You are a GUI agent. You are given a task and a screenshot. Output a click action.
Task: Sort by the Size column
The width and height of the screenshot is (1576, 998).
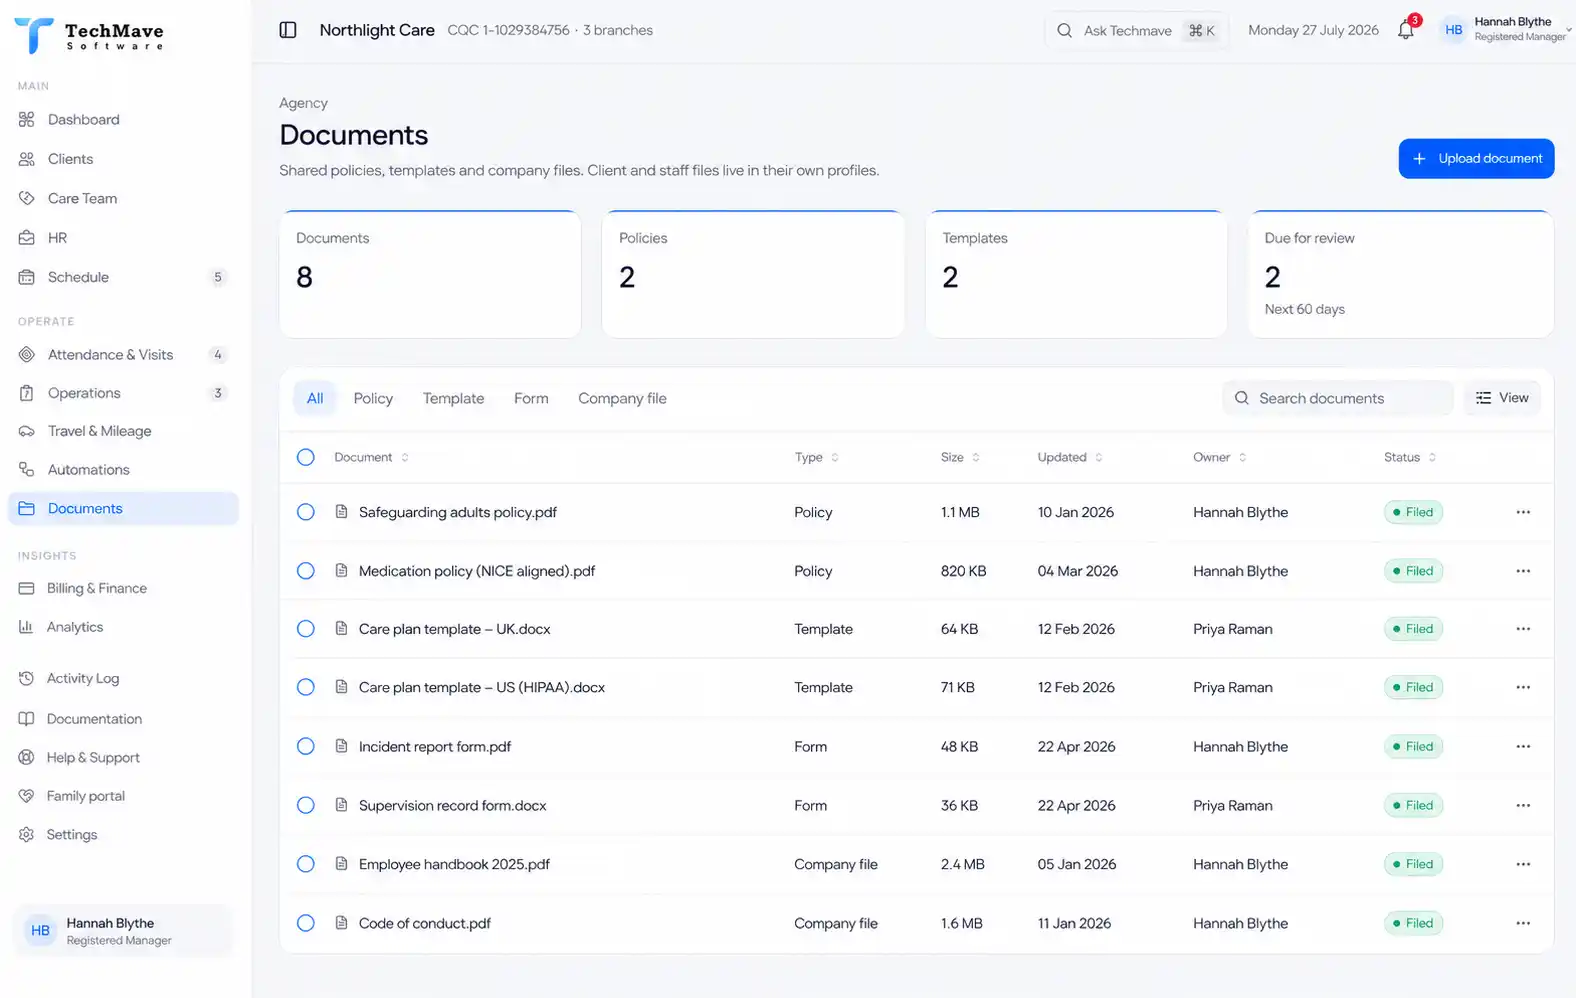click(x=960, y=457)
